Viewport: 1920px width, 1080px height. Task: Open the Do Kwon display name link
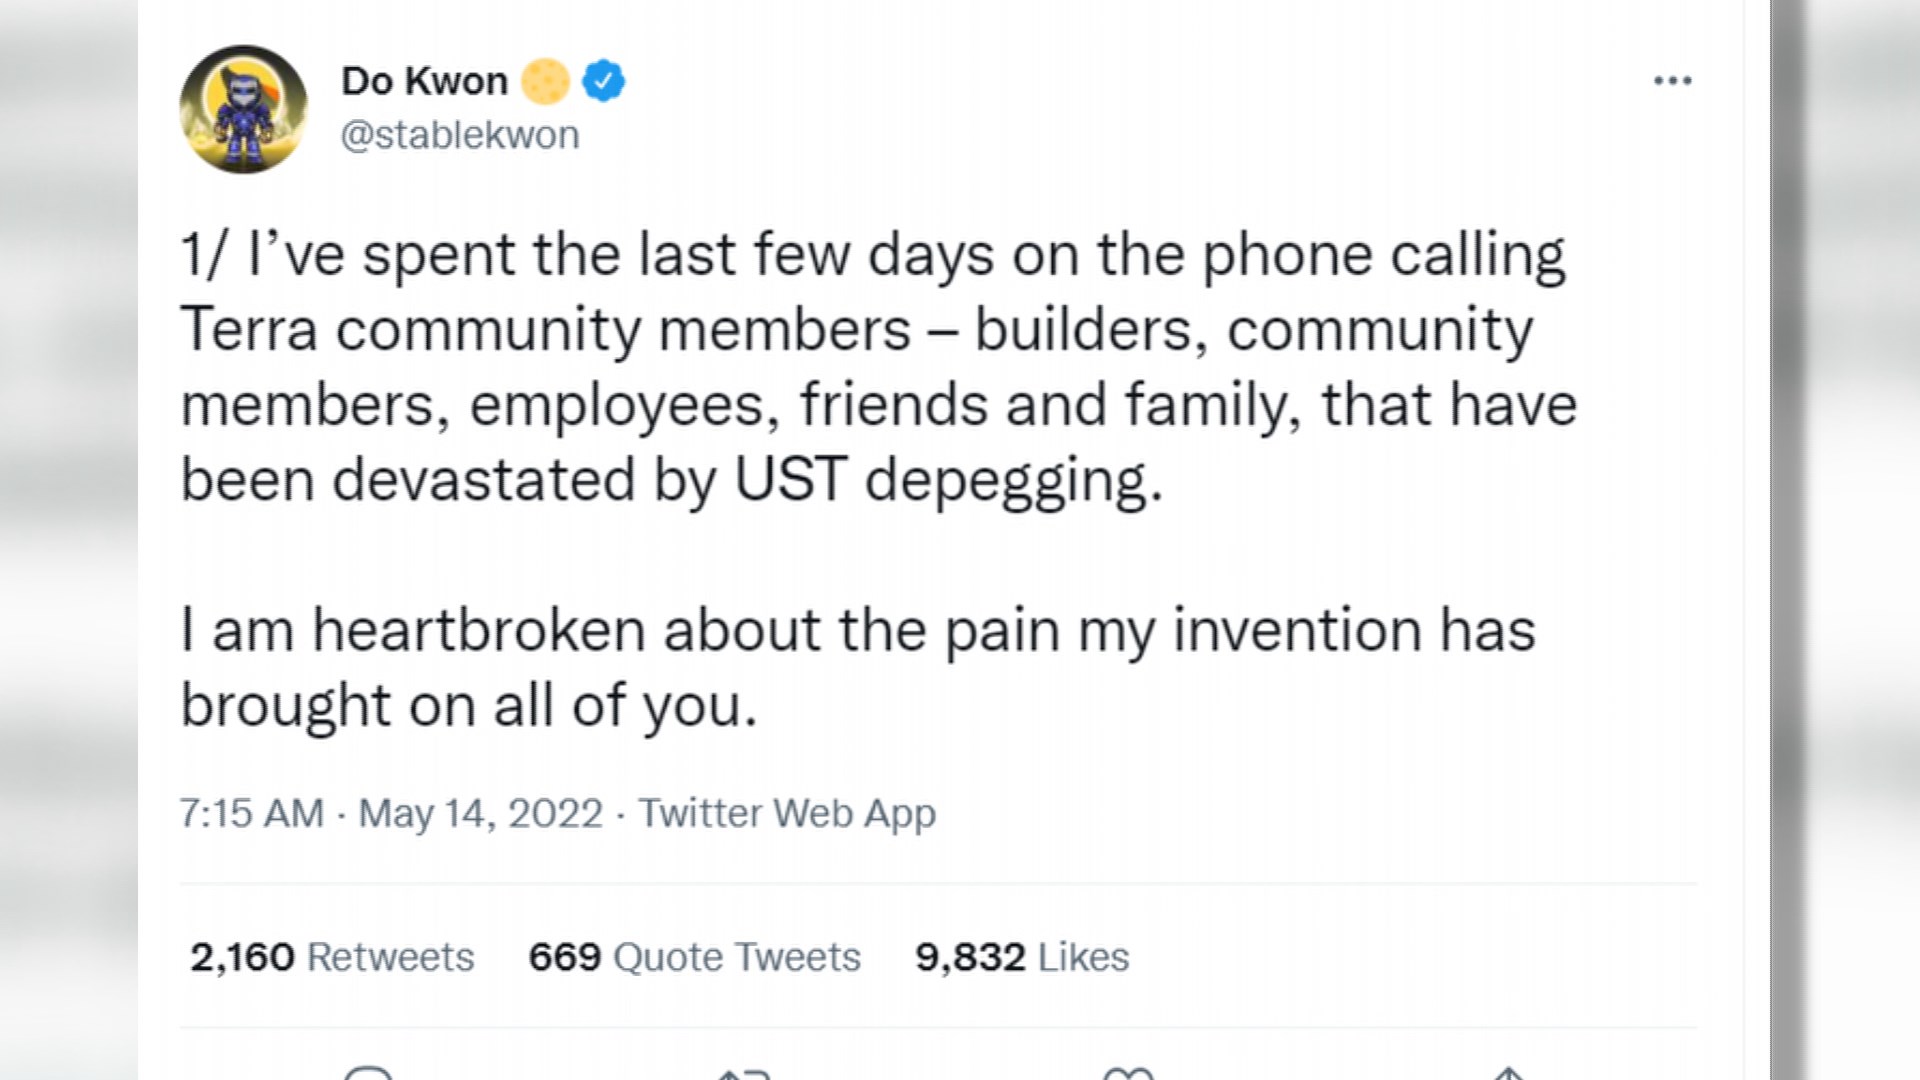[425, 81]
